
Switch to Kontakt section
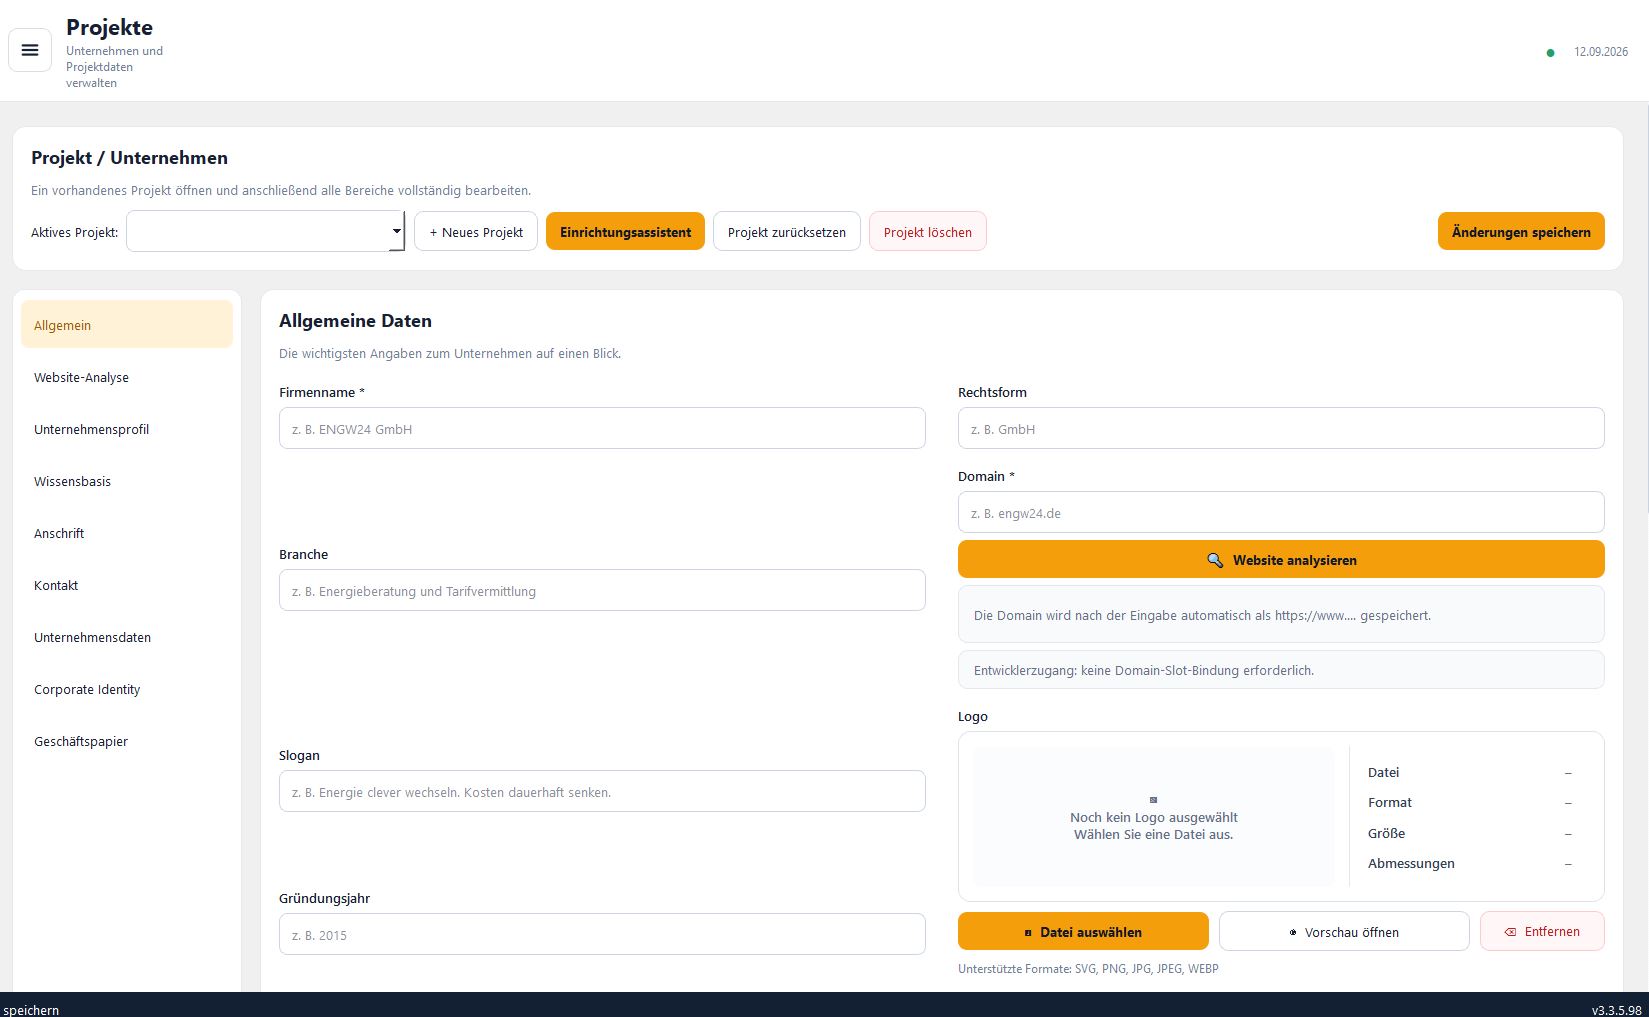(127, 585)
